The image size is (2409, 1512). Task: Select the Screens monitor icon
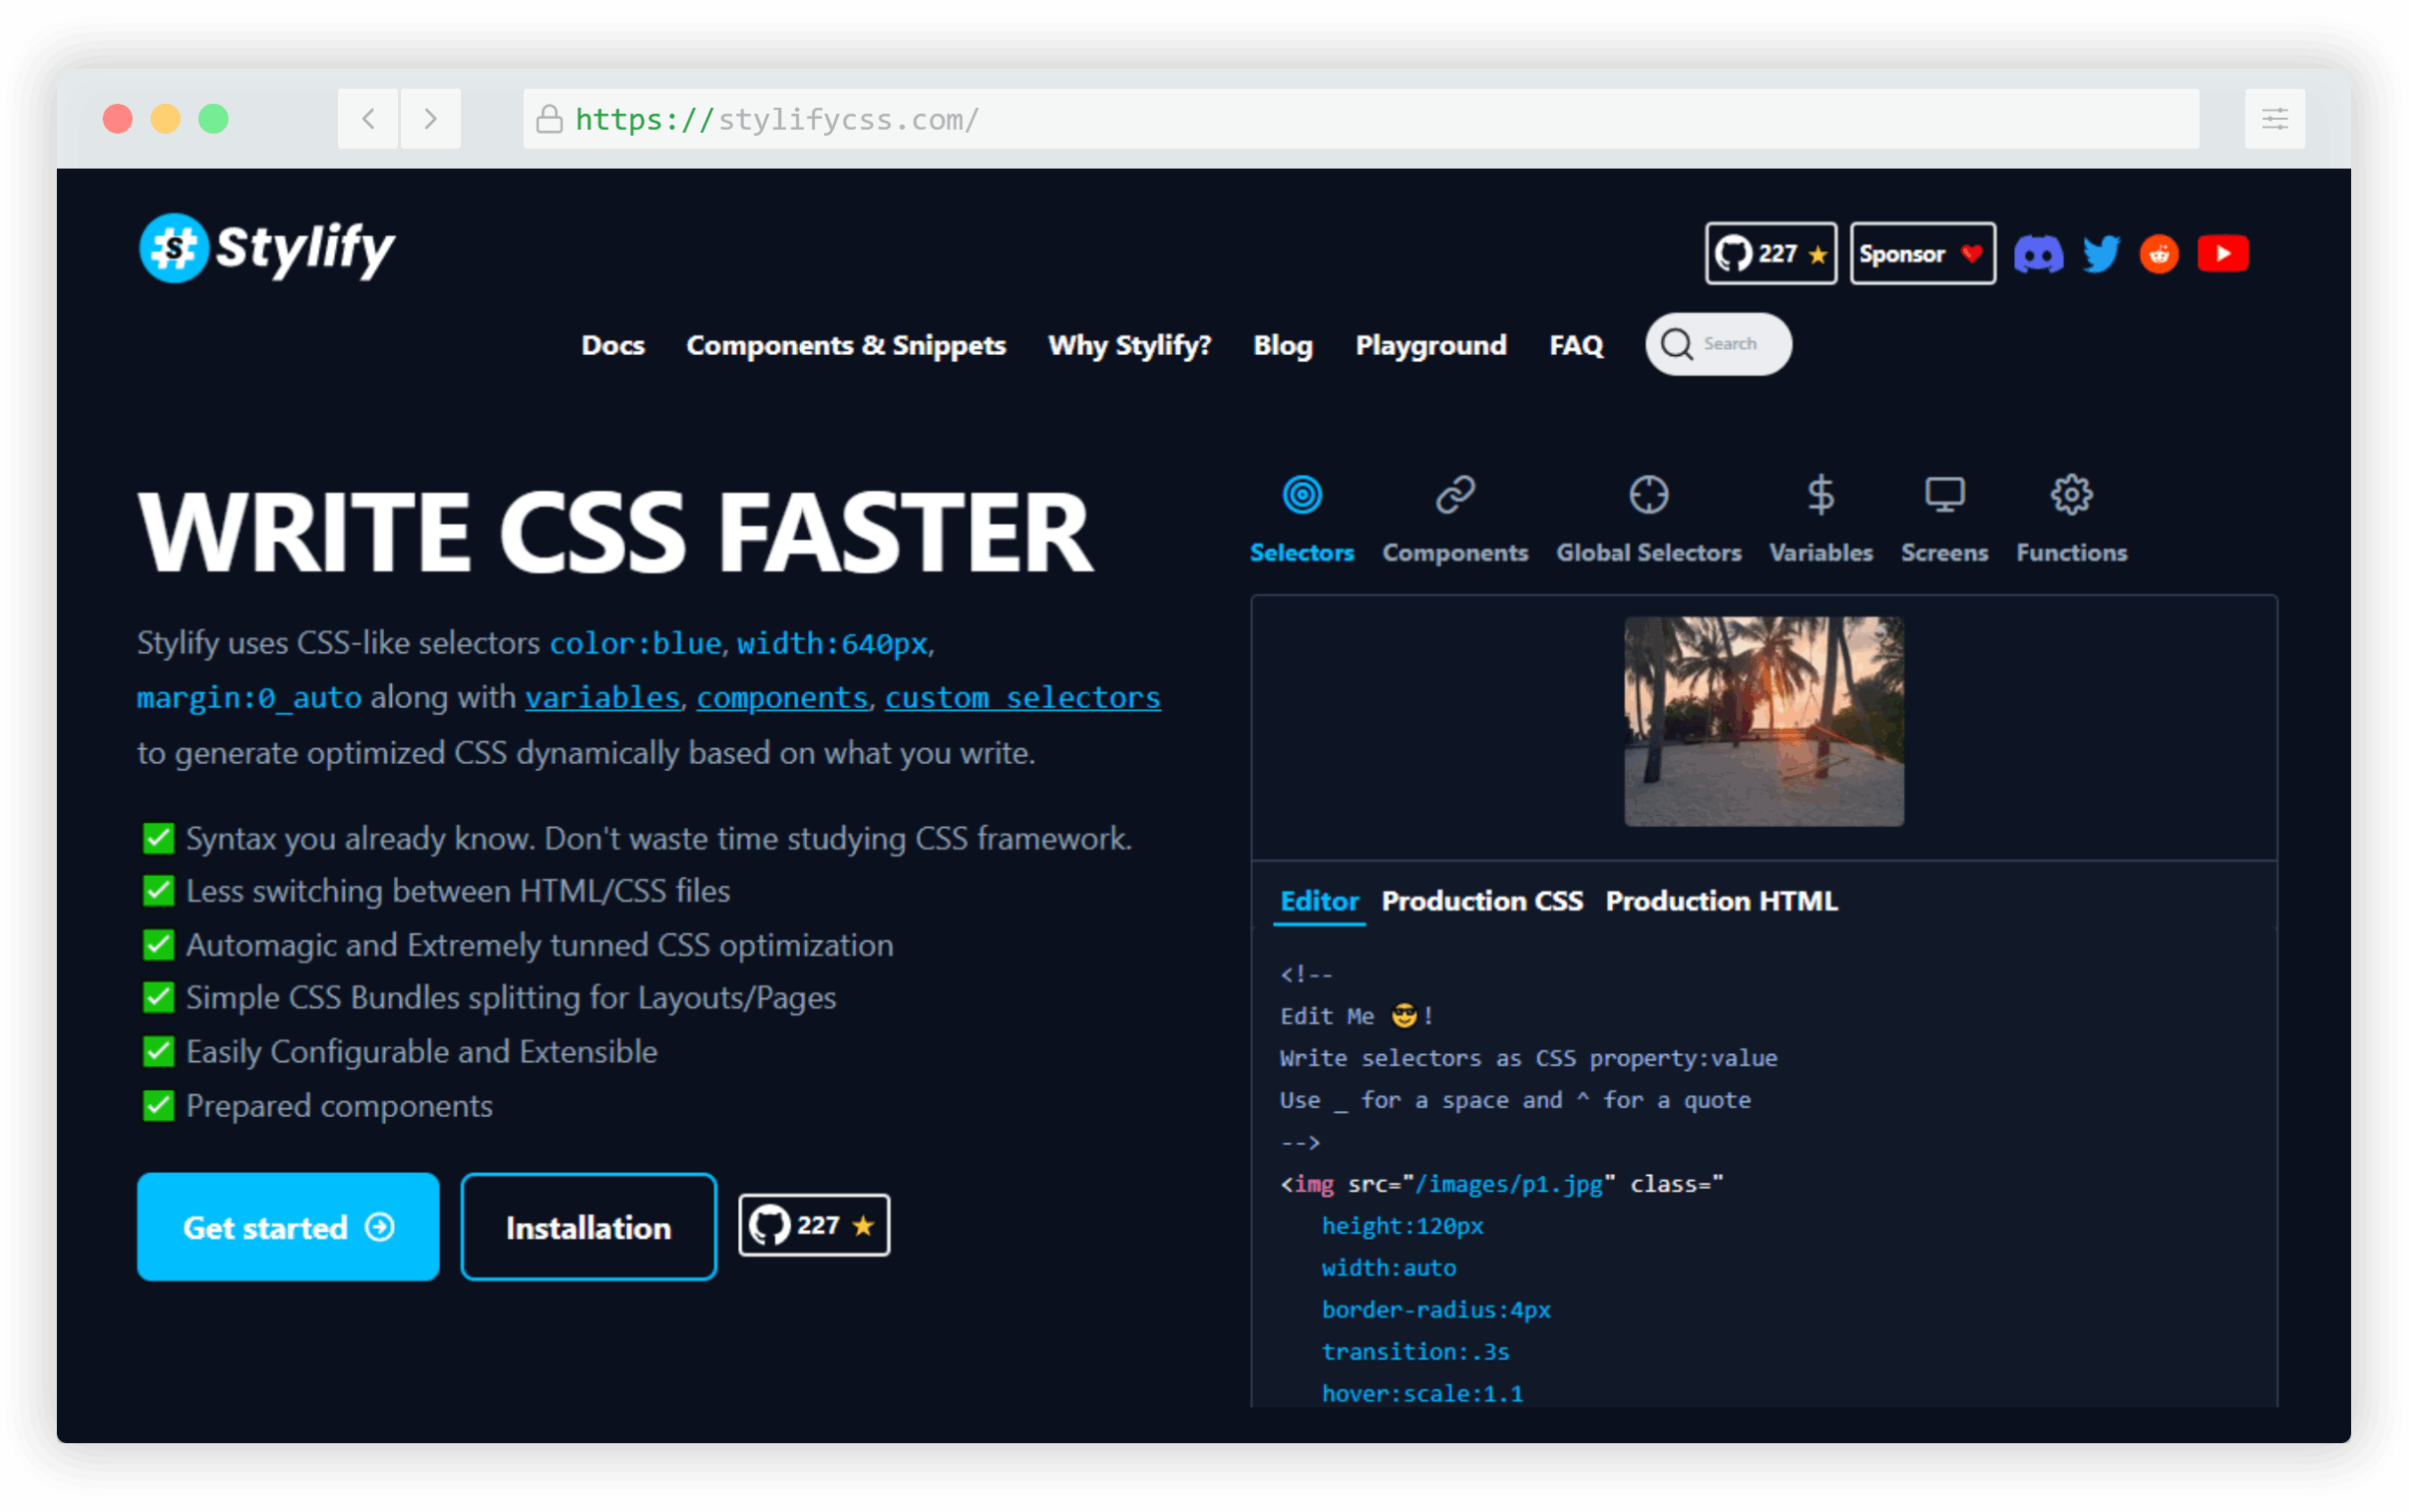click(x=1943, y=495)
